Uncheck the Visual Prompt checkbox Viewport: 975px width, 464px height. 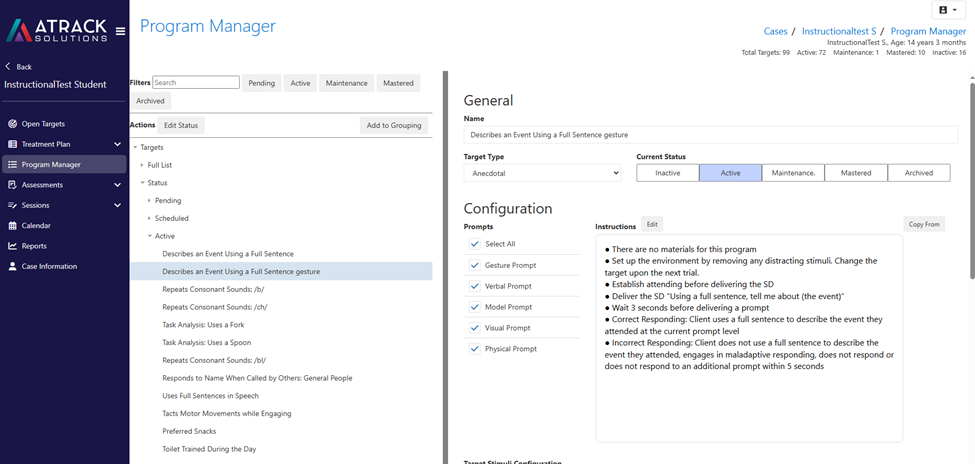pos(475,328)
